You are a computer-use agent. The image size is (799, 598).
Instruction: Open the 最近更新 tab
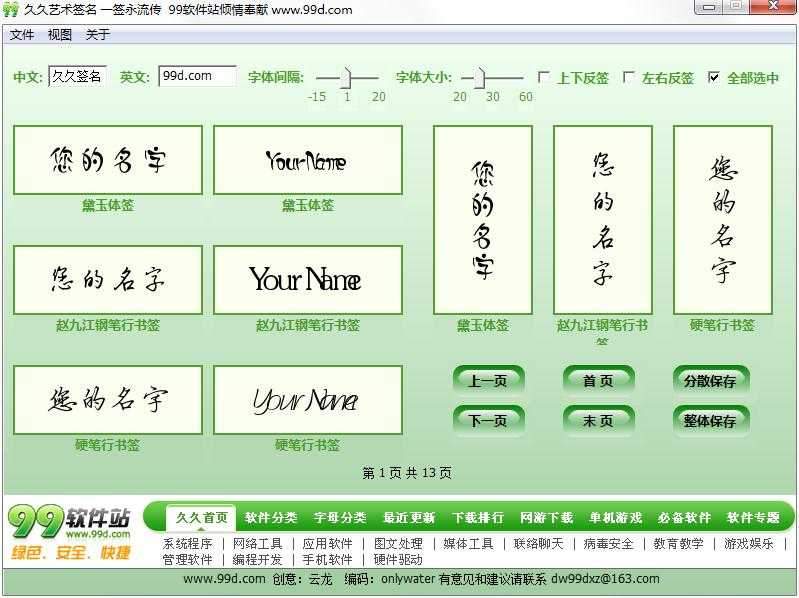click(409, 518)
